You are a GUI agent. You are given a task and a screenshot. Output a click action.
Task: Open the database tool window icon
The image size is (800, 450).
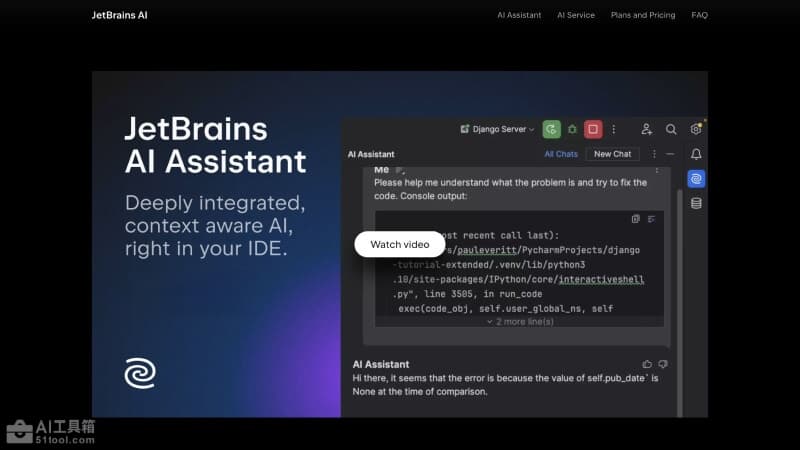point(696,203)
